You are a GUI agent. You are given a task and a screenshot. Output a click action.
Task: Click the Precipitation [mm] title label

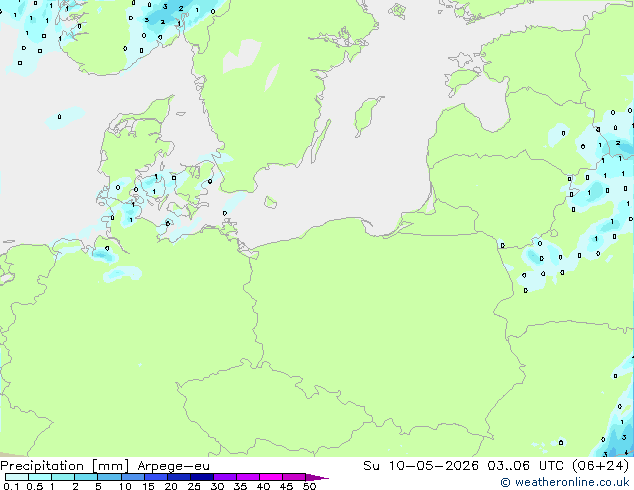(x=65, y=466)
